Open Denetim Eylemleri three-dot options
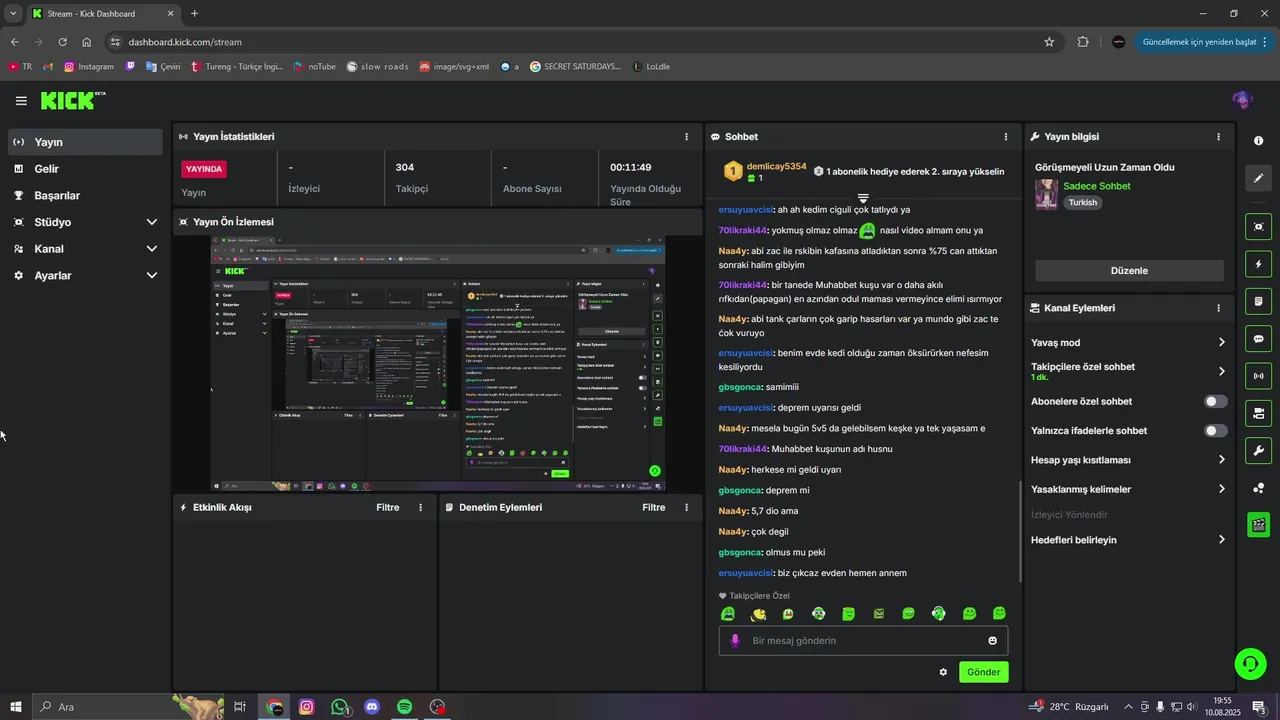Image resolution: width=1280 pixels, height=720 pixels. [x=686, y=508]
